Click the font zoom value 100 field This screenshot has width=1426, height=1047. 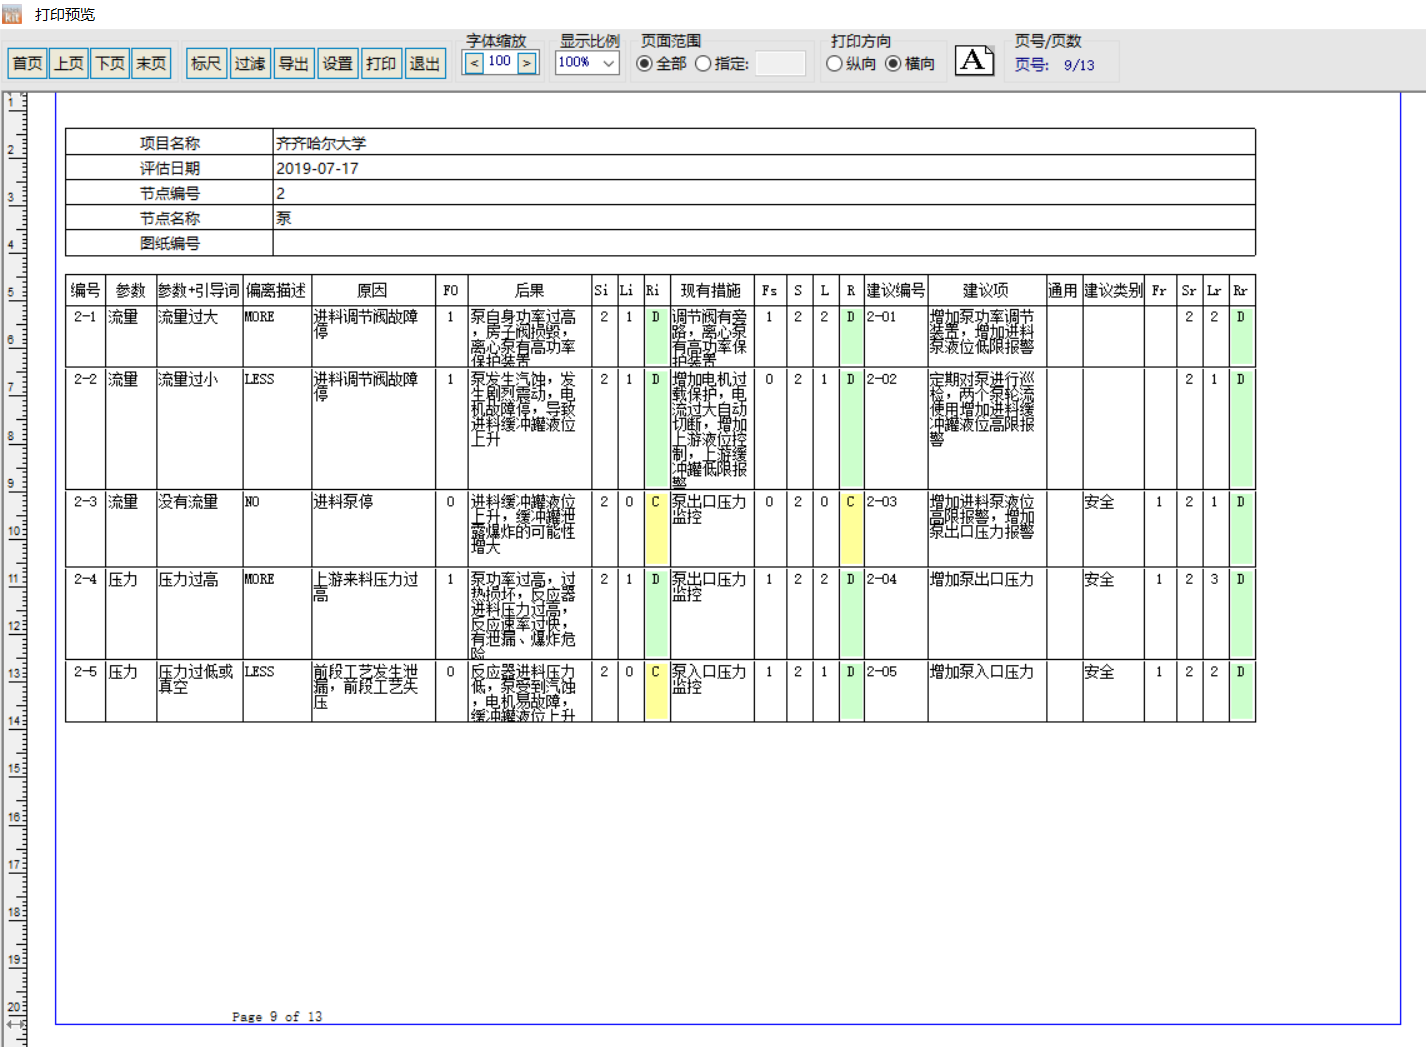(x=500, y=62)
